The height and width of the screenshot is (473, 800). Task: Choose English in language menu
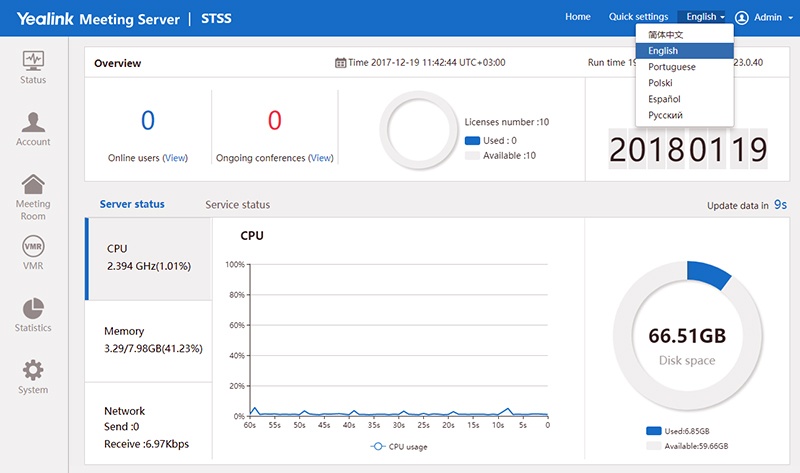pos(685,51)
